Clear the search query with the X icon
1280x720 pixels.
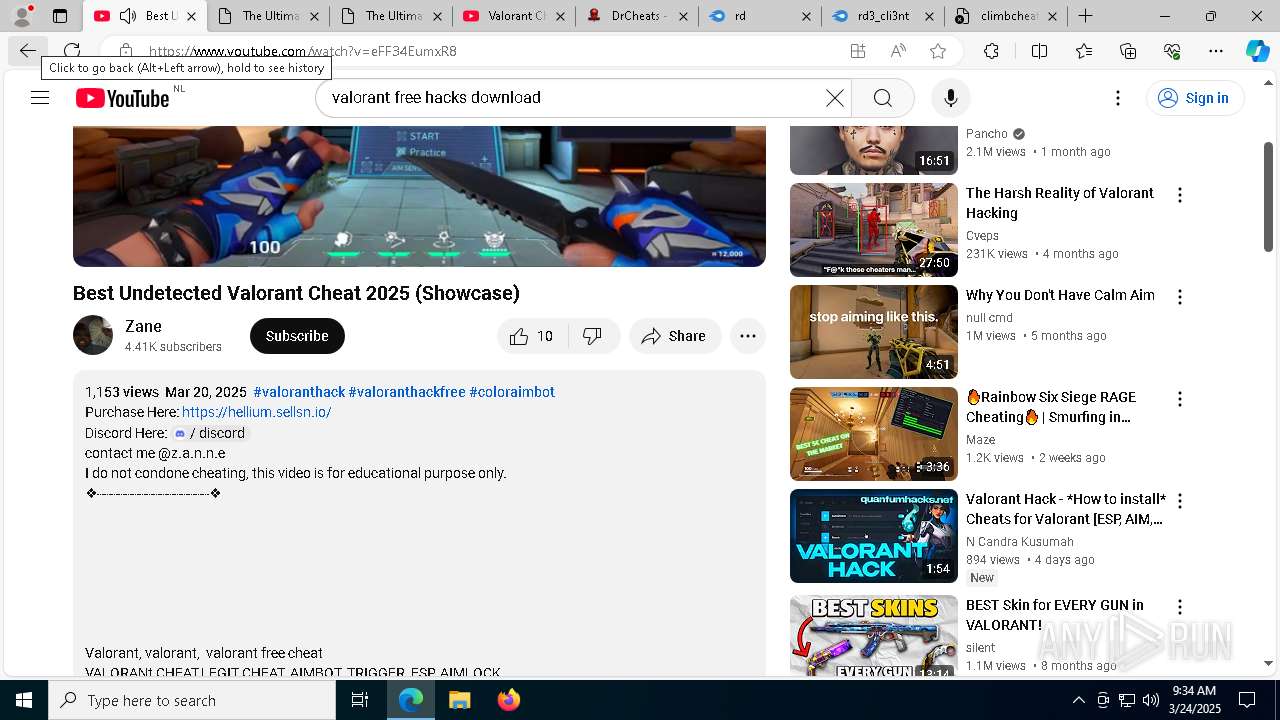tap(834, 98)
